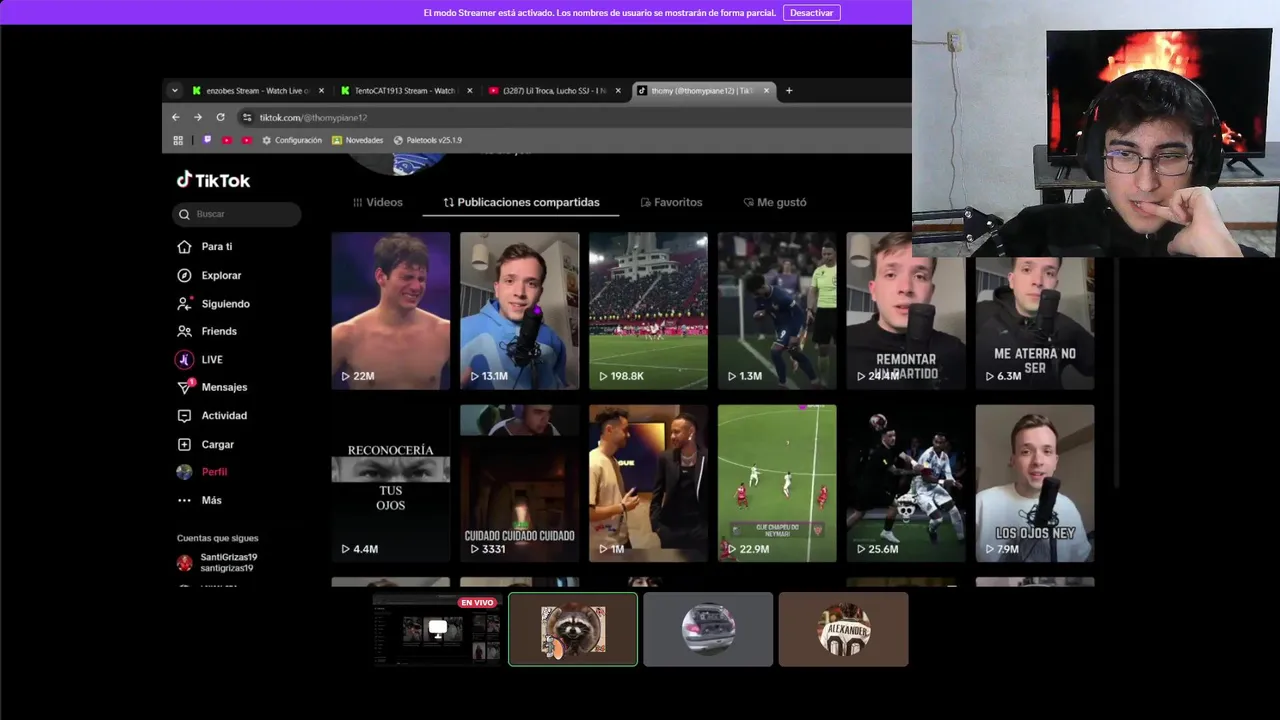This screenshot has width=1280, height=720.
Task: Open the corner kick video with 1.3M views
Action: (777, 311)
